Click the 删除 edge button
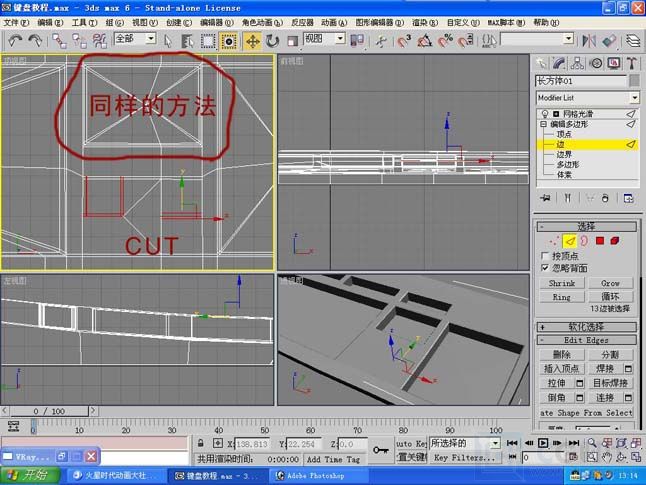 click(562, 354)
